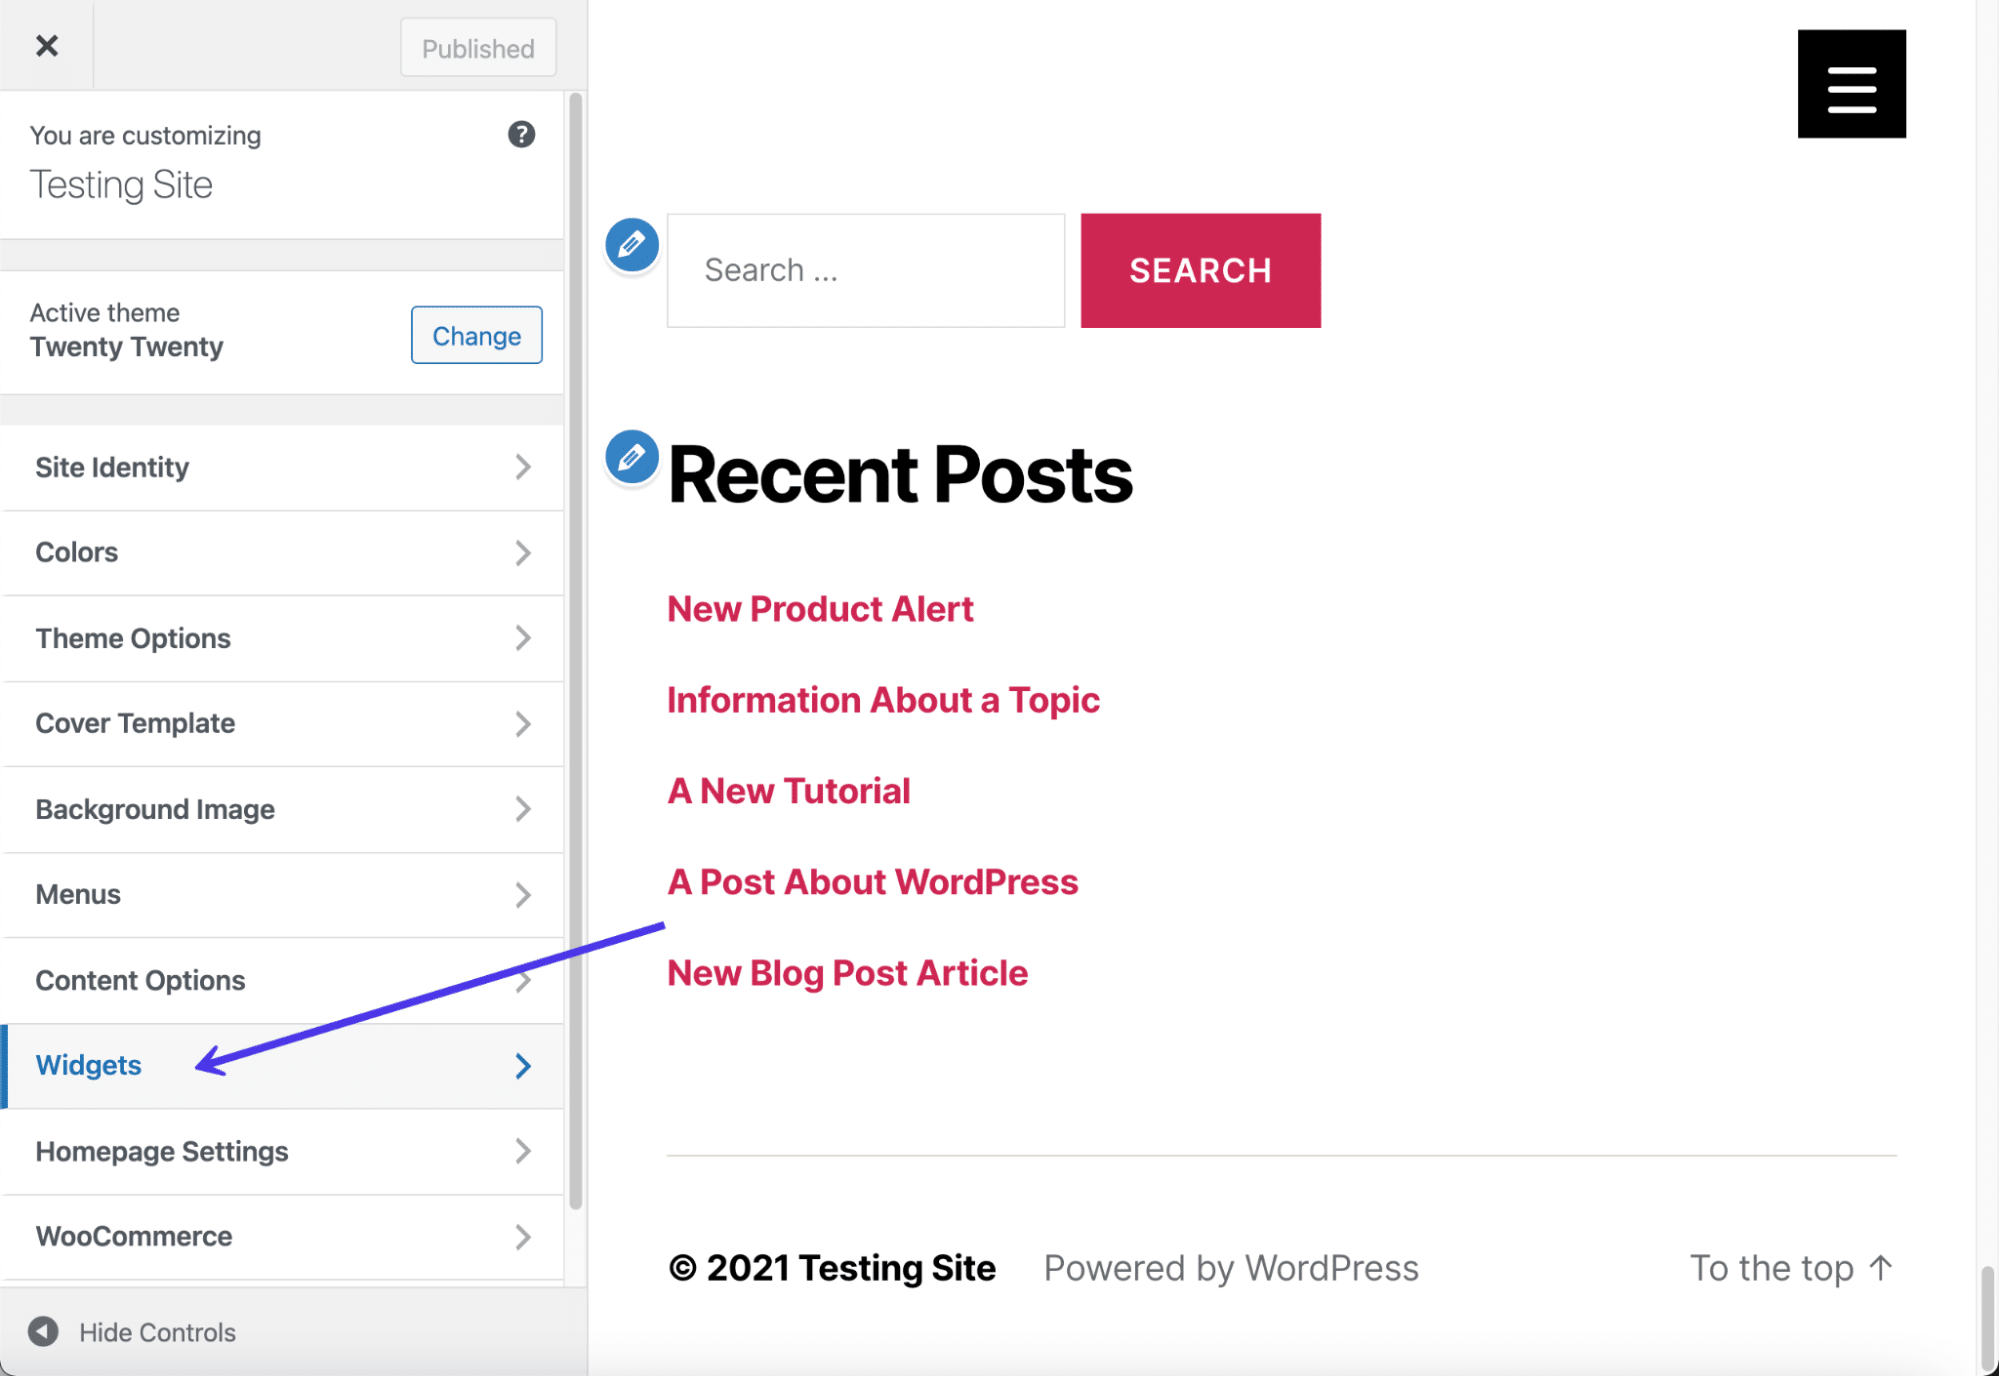
Task: Open the Widgets customizer section
Action: coord(283,1064)
